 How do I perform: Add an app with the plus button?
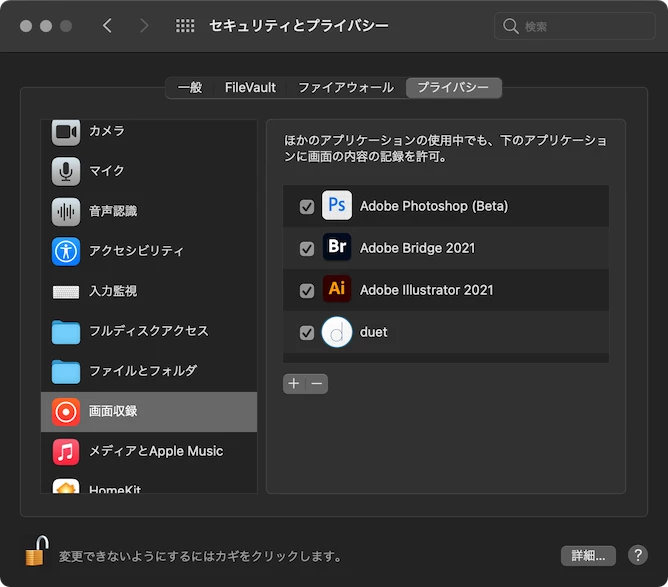(x=294, y=384)
